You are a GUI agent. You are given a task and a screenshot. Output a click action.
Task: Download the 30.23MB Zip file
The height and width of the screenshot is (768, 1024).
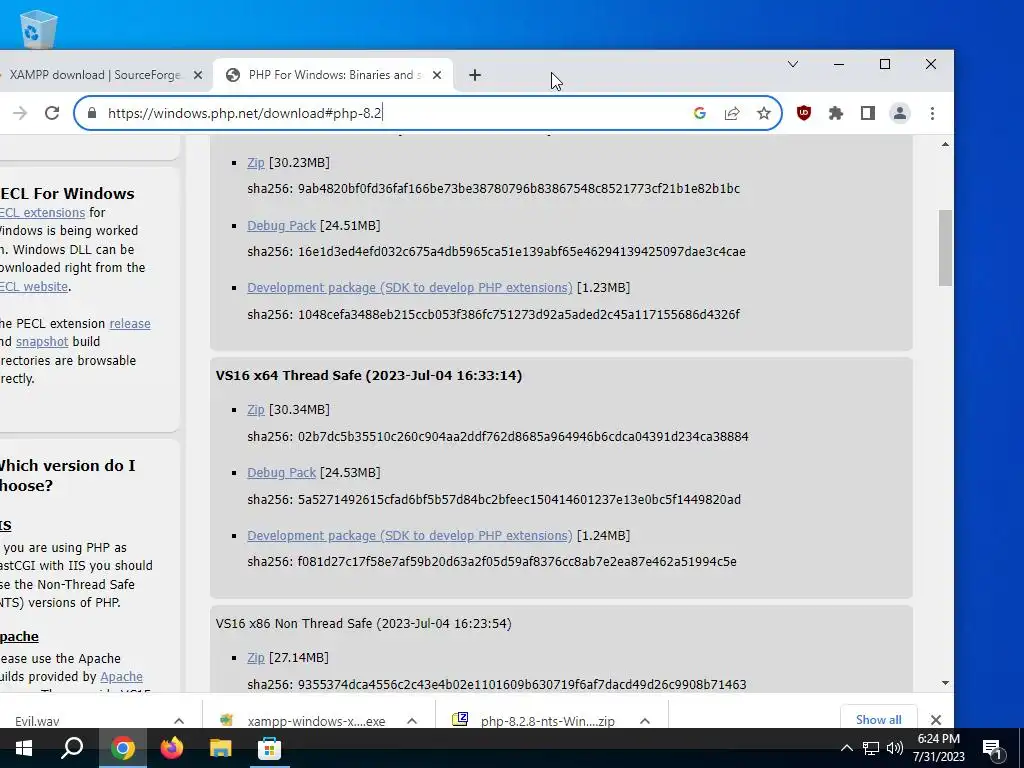pos(255,163)
